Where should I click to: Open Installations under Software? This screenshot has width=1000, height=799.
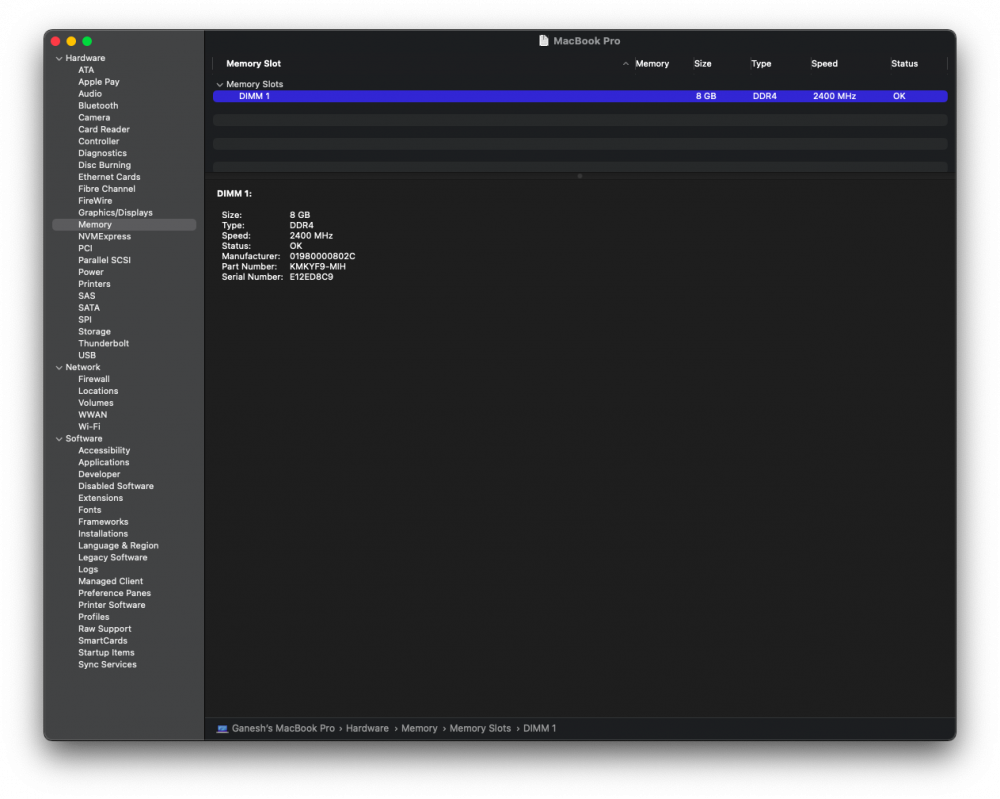(x=103, y=534)
